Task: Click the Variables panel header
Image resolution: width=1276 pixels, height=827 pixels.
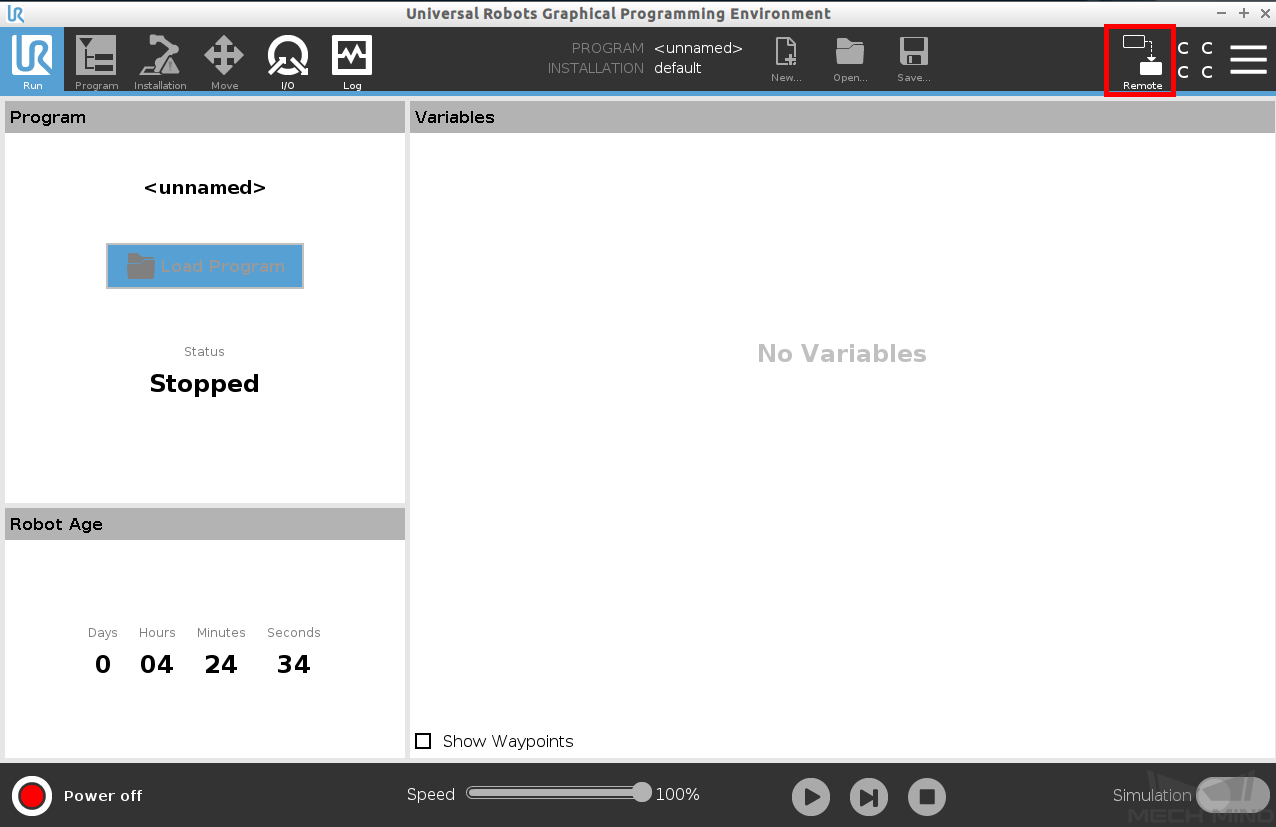Action: (842, 117)
